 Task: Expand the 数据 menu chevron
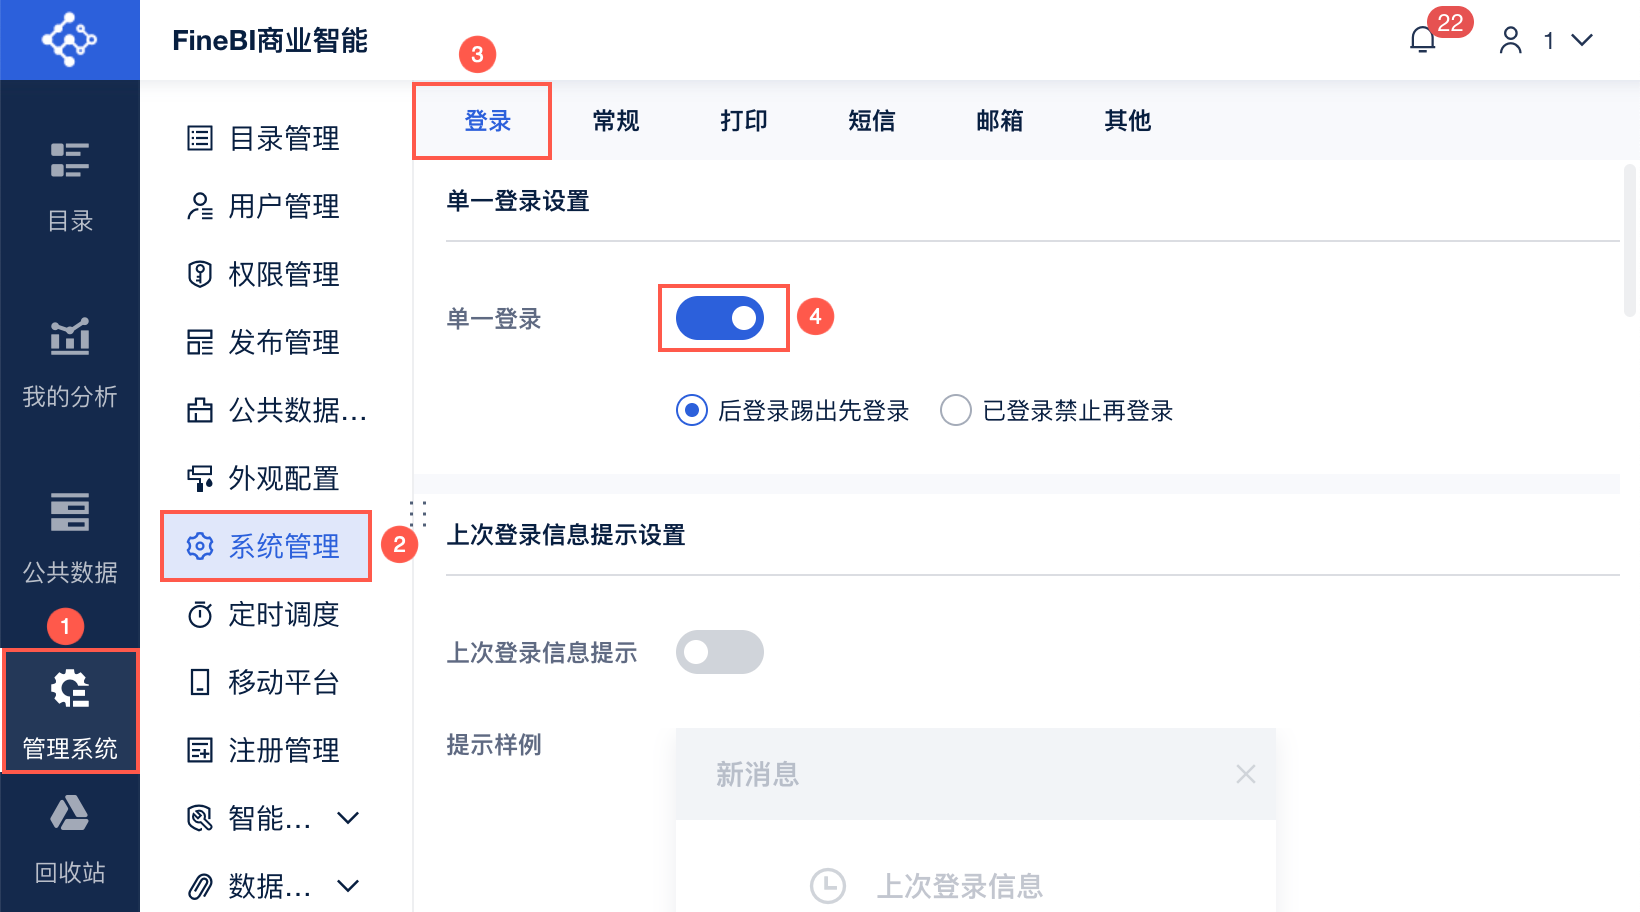(348, 886)
